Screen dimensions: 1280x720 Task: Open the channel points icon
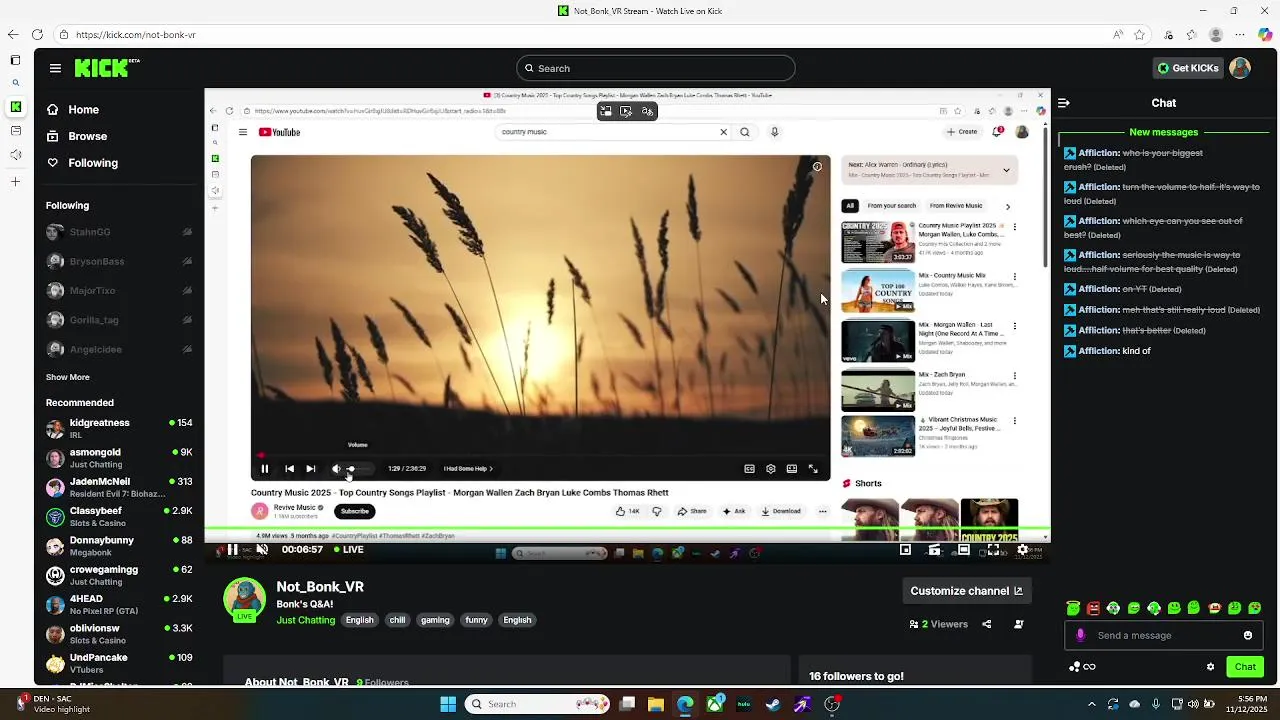click(1075, 667)
